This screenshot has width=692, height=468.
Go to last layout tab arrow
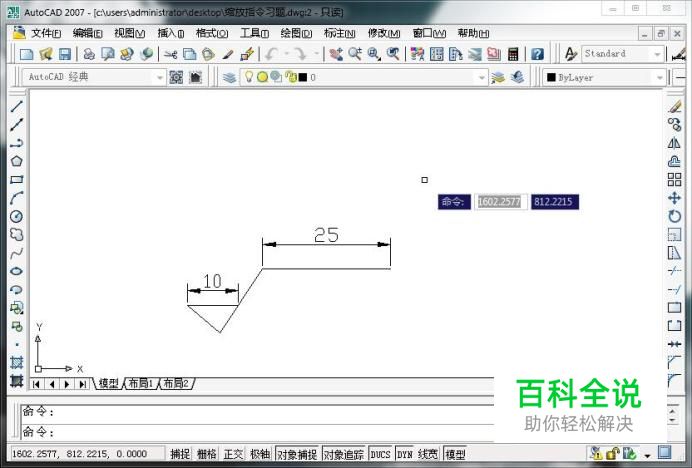tap(82, 384)
